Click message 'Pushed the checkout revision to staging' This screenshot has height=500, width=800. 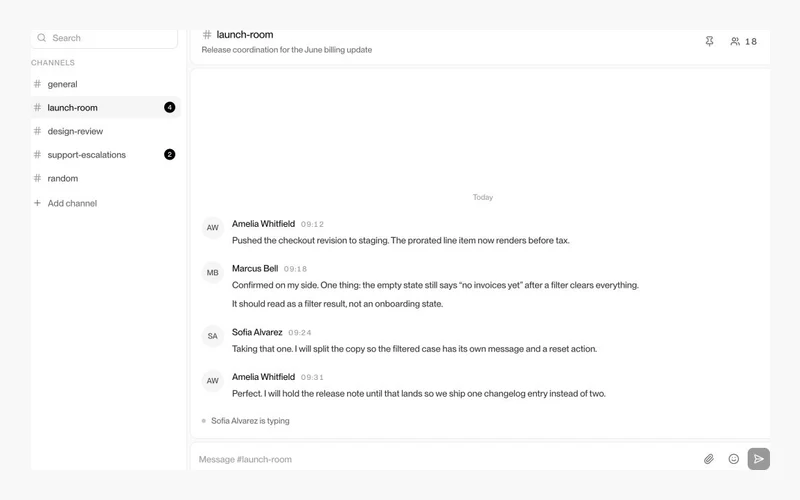pyautogui.click(x=401, y=240)
